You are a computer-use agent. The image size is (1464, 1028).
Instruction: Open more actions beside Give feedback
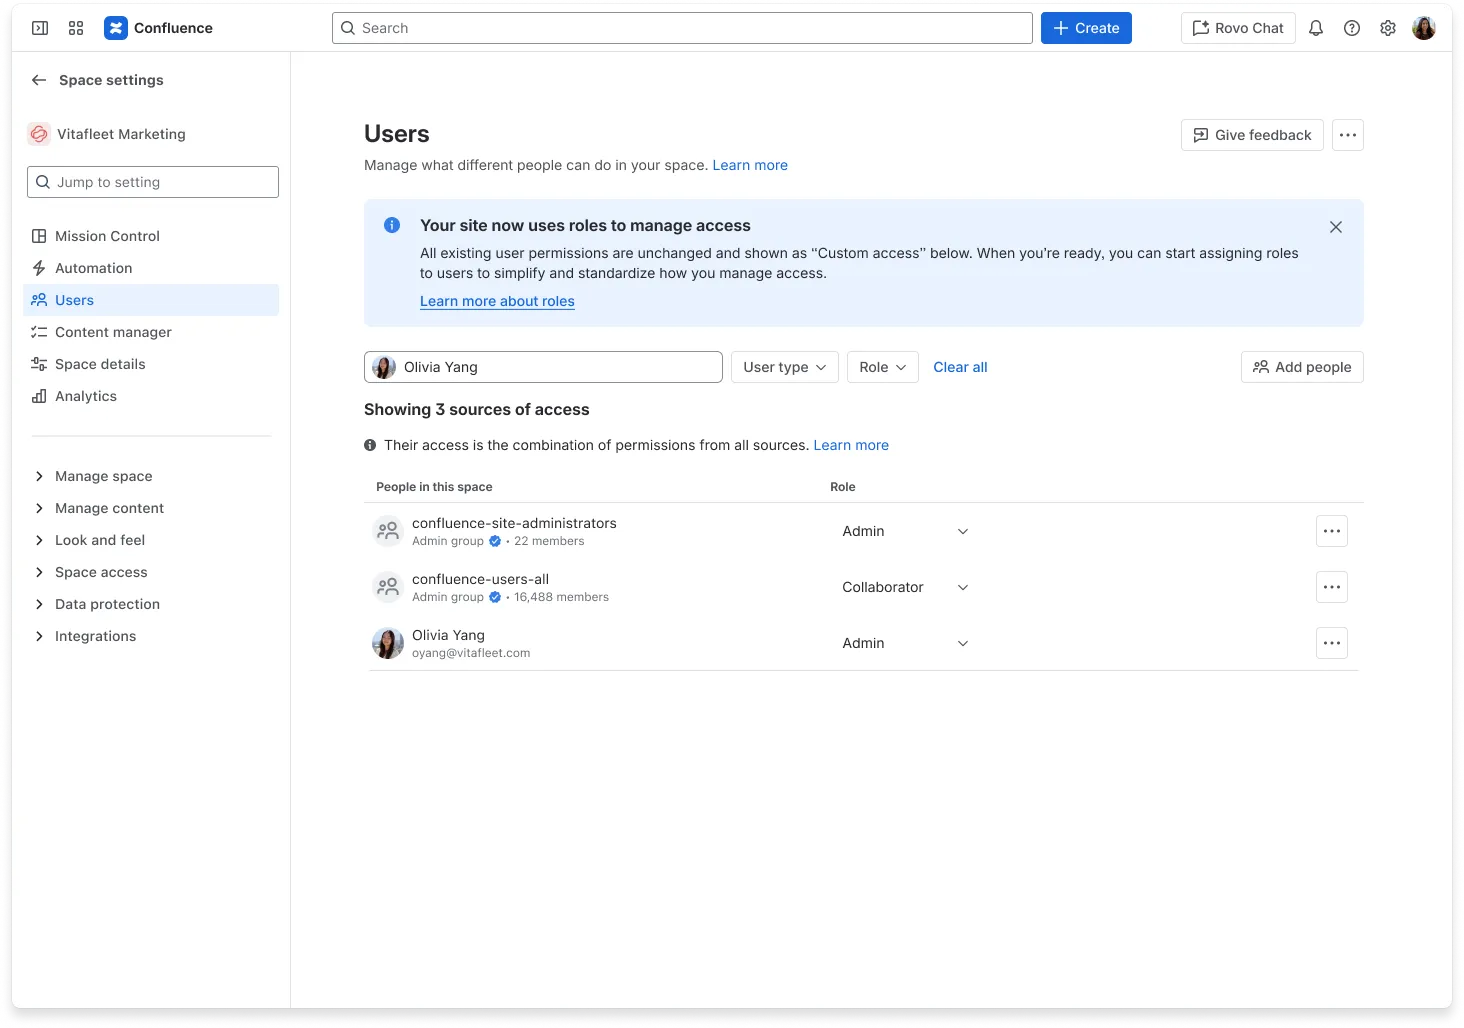[x=1348, y=135]
